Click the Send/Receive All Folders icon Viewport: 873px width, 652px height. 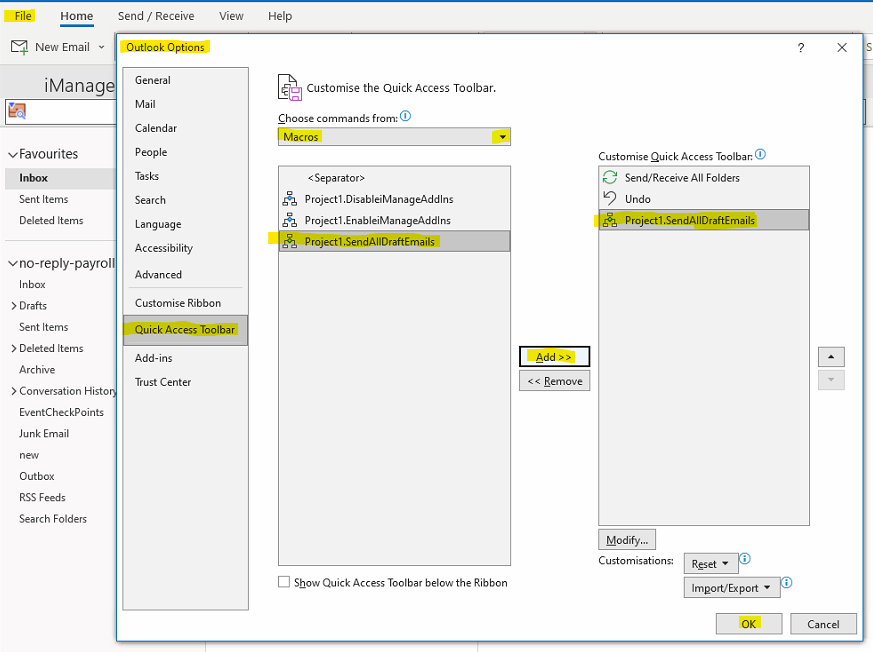click(610, 177)
